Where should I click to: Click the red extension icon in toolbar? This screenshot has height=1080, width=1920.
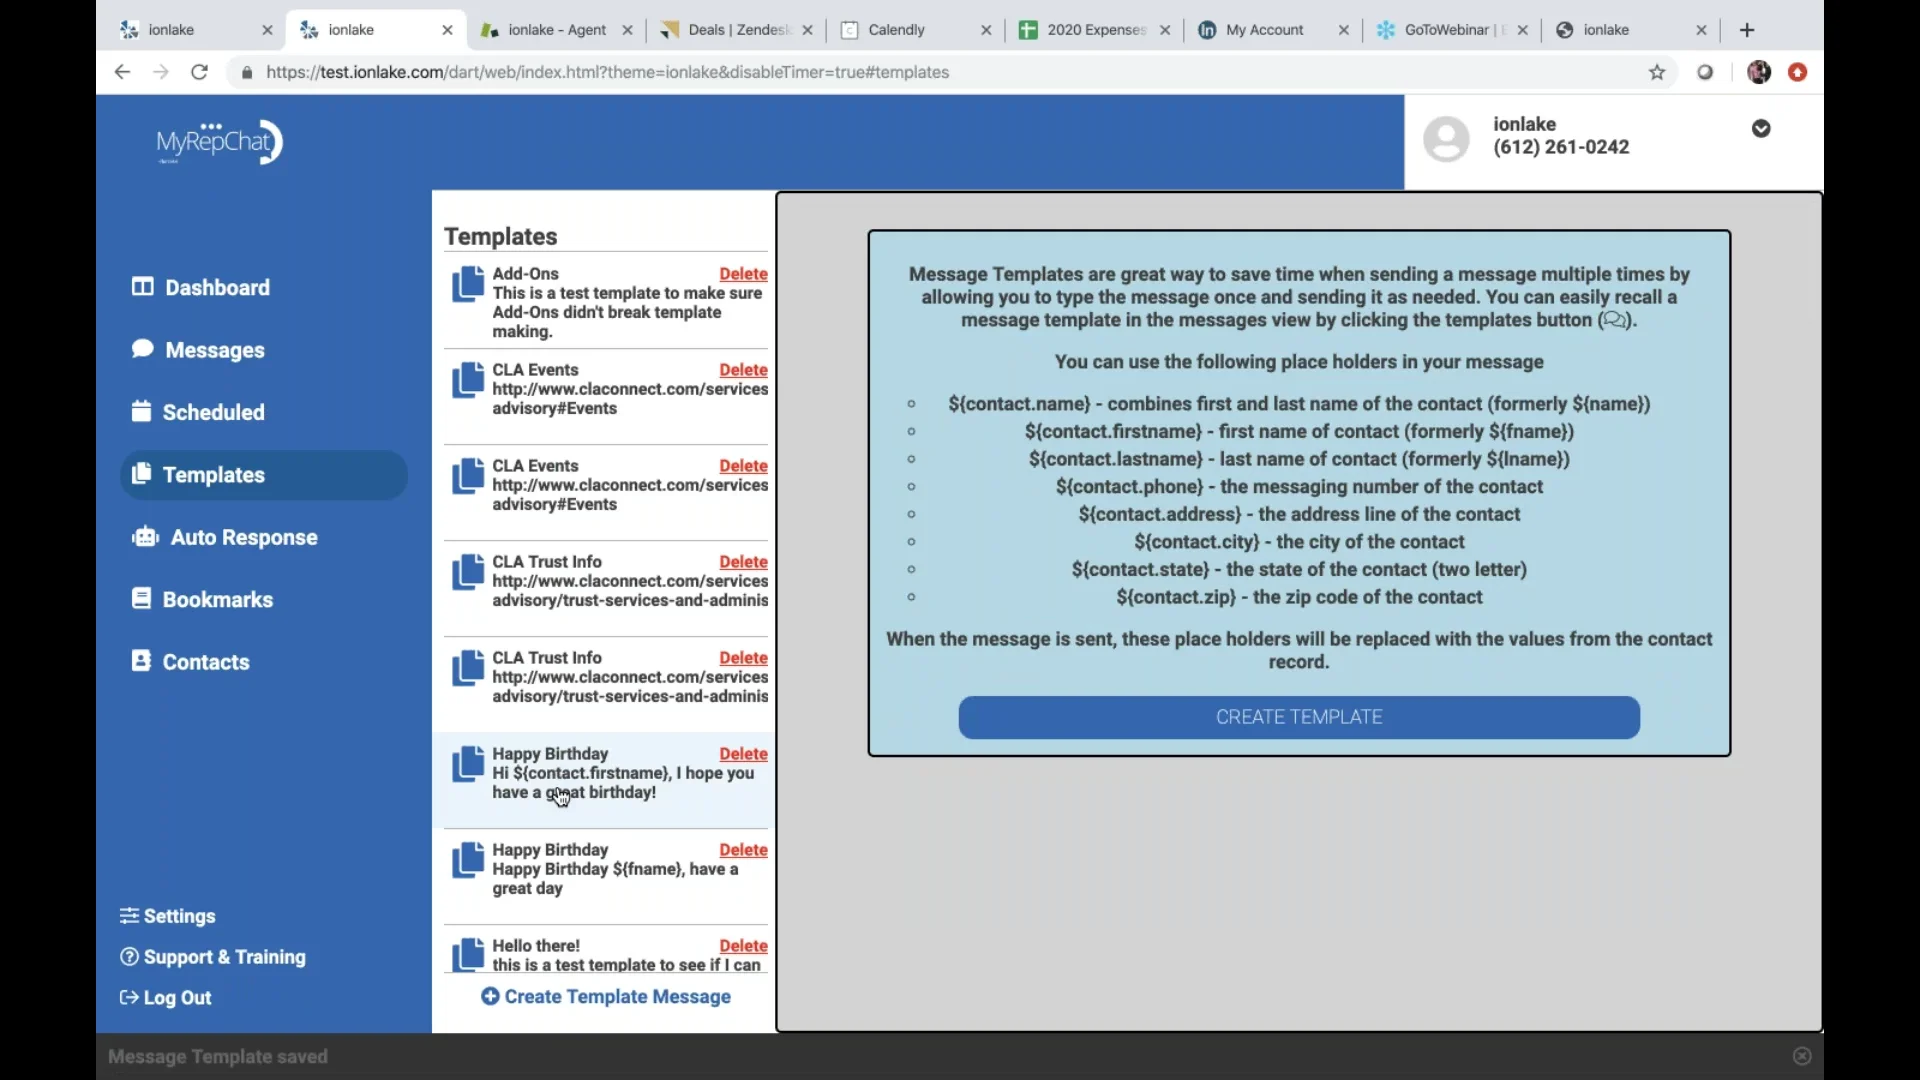coord(1798,72)
